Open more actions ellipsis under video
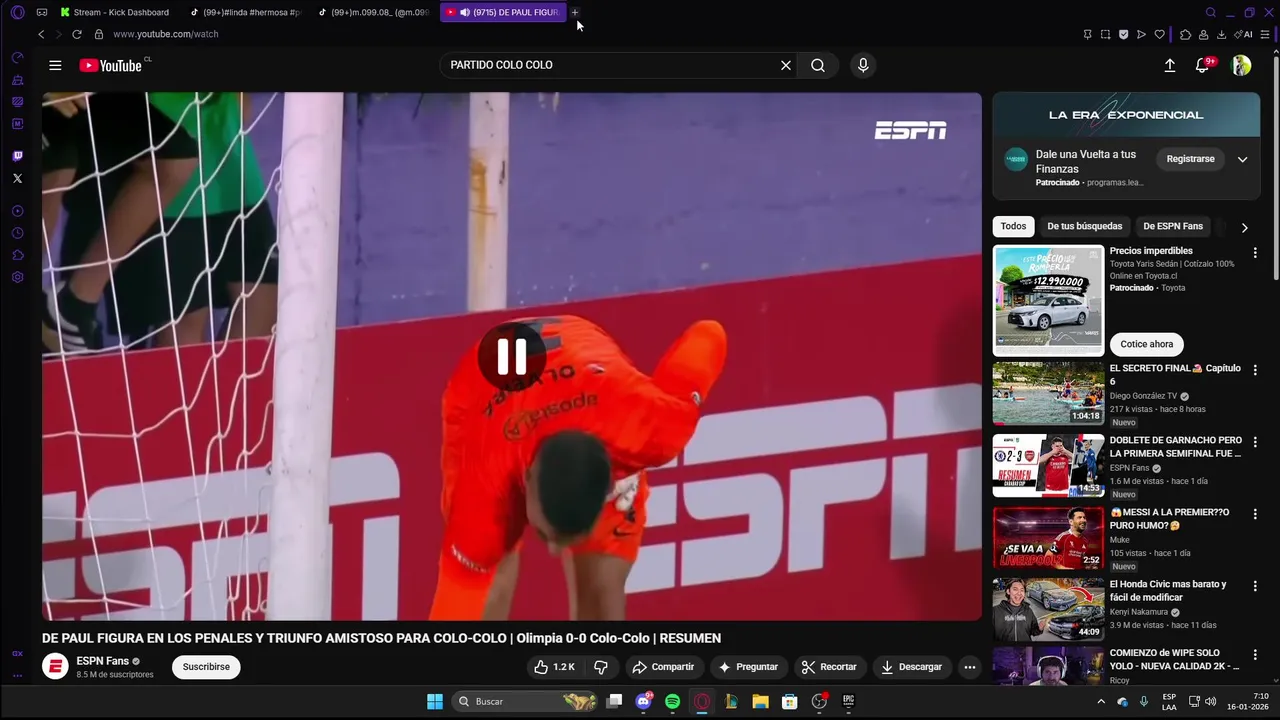The width and height of the screenshot is (1280, 720). pyautogui.click(x=969, y=667)
